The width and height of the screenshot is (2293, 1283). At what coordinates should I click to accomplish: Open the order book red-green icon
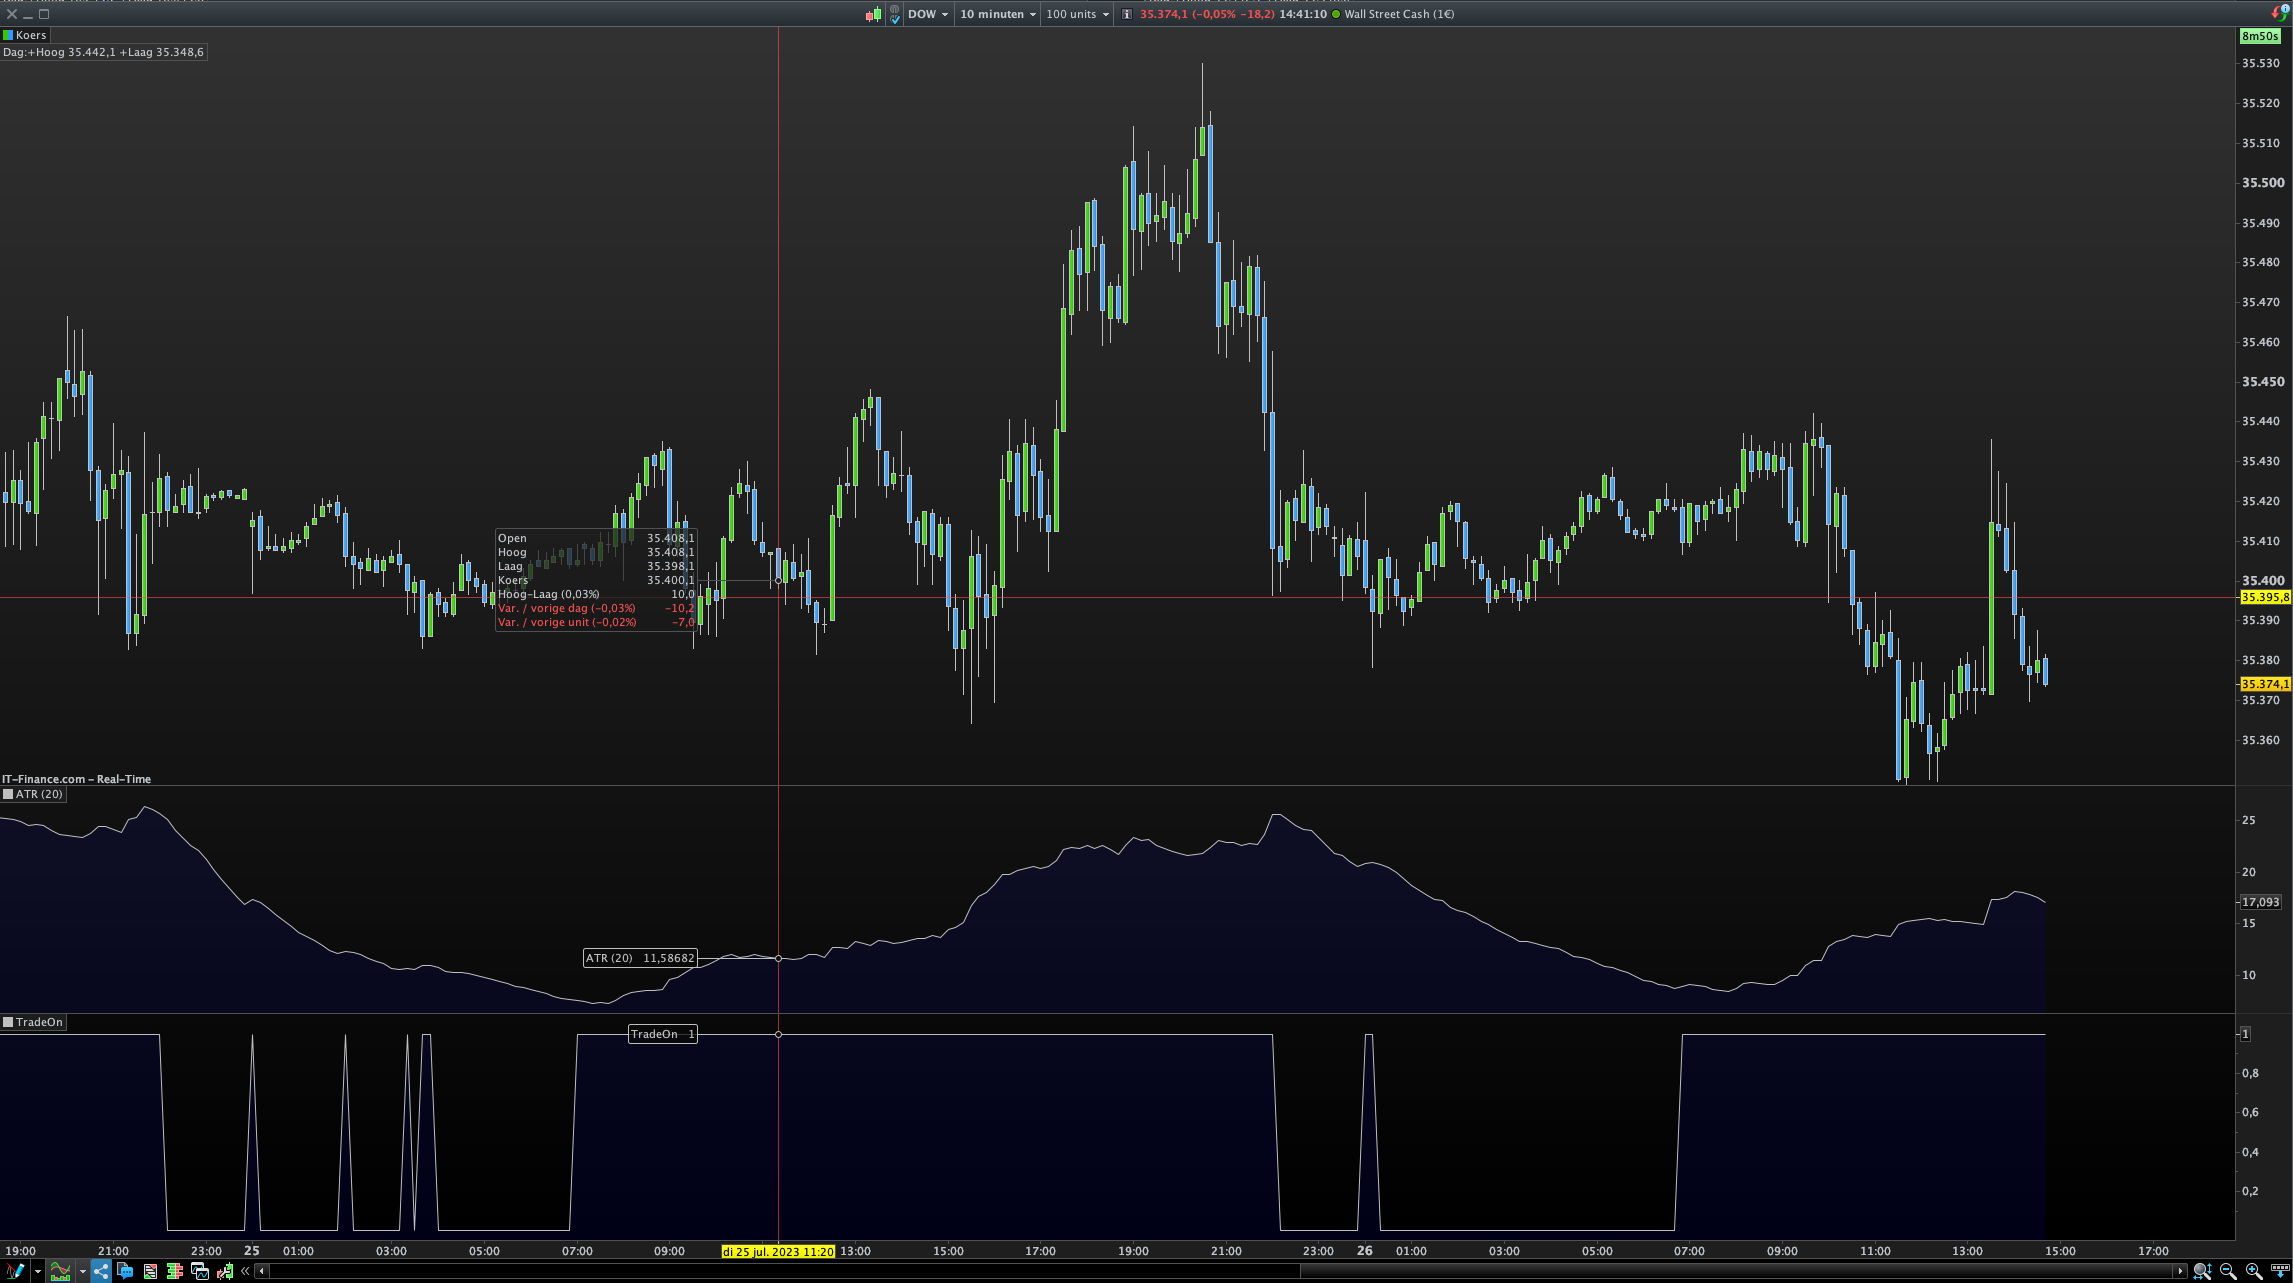pos(175,1271)
